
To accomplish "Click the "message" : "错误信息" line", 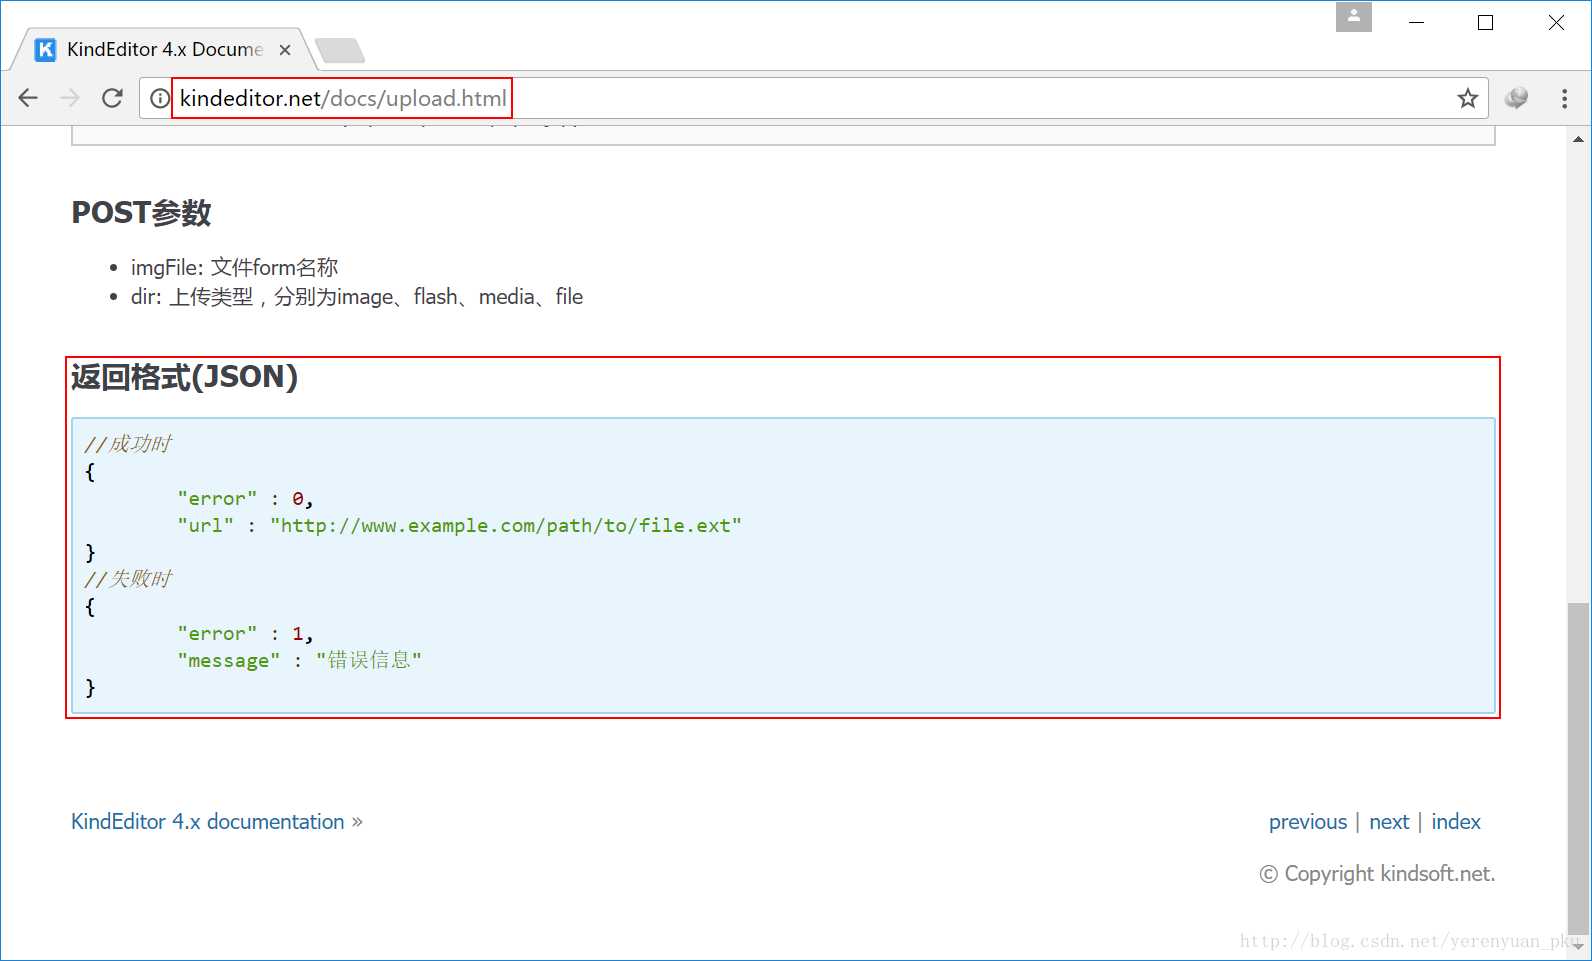I will (x=300, y=660).
